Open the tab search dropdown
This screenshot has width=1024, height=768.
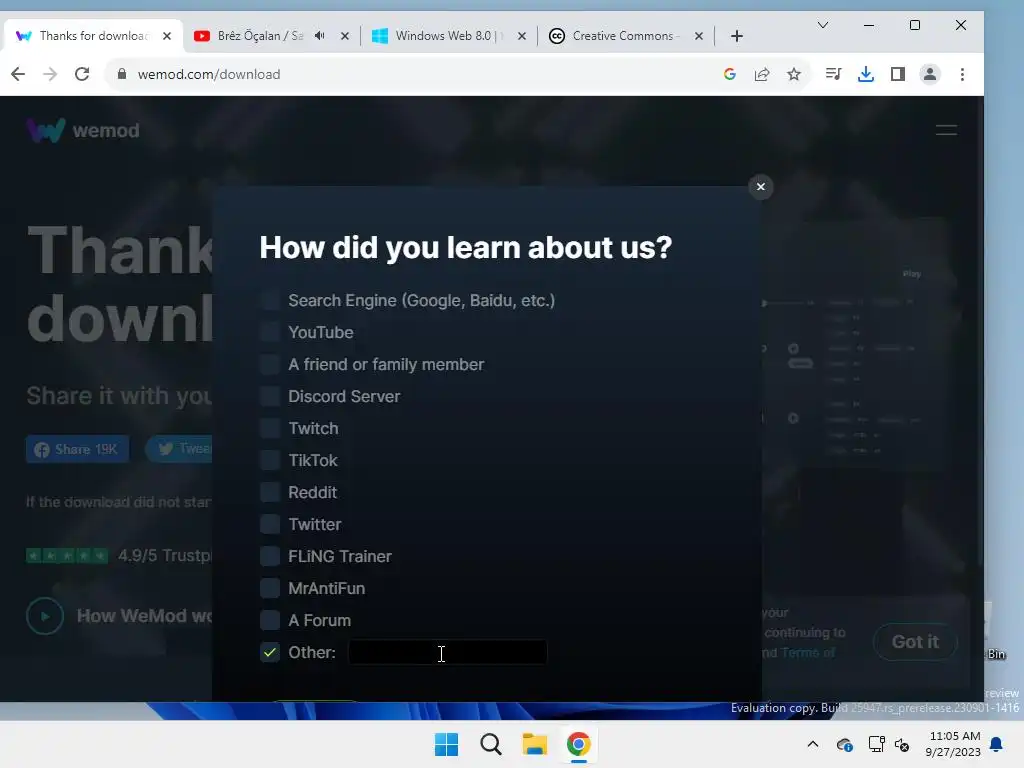tap(823, 25)
